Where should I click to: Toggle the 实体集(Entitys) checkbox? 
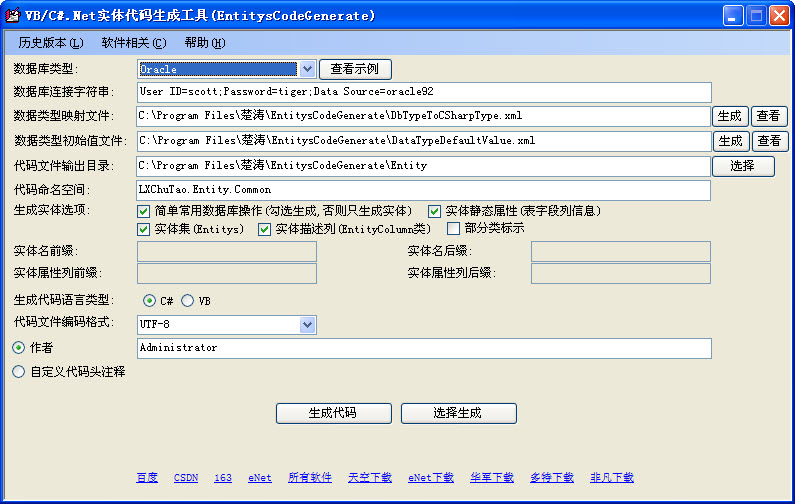pos(143,229)
